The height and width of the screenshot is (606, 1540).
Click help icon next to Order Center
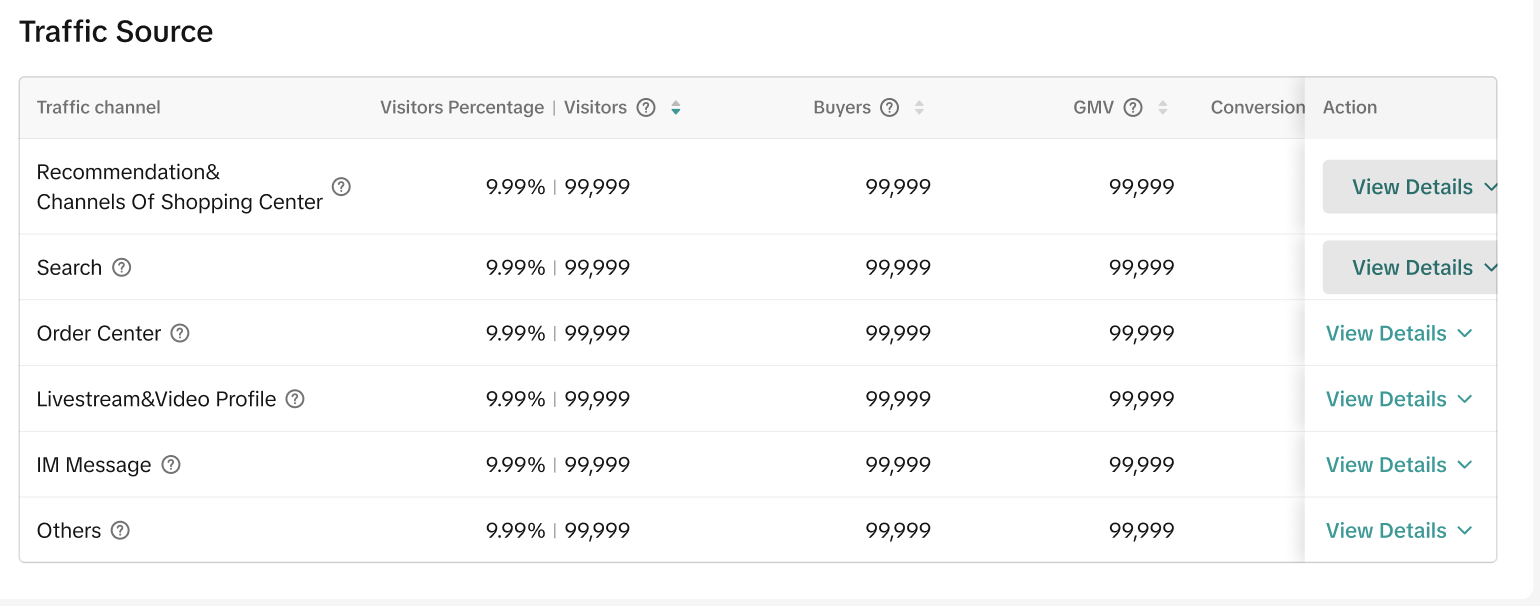[x=180, y=334]
